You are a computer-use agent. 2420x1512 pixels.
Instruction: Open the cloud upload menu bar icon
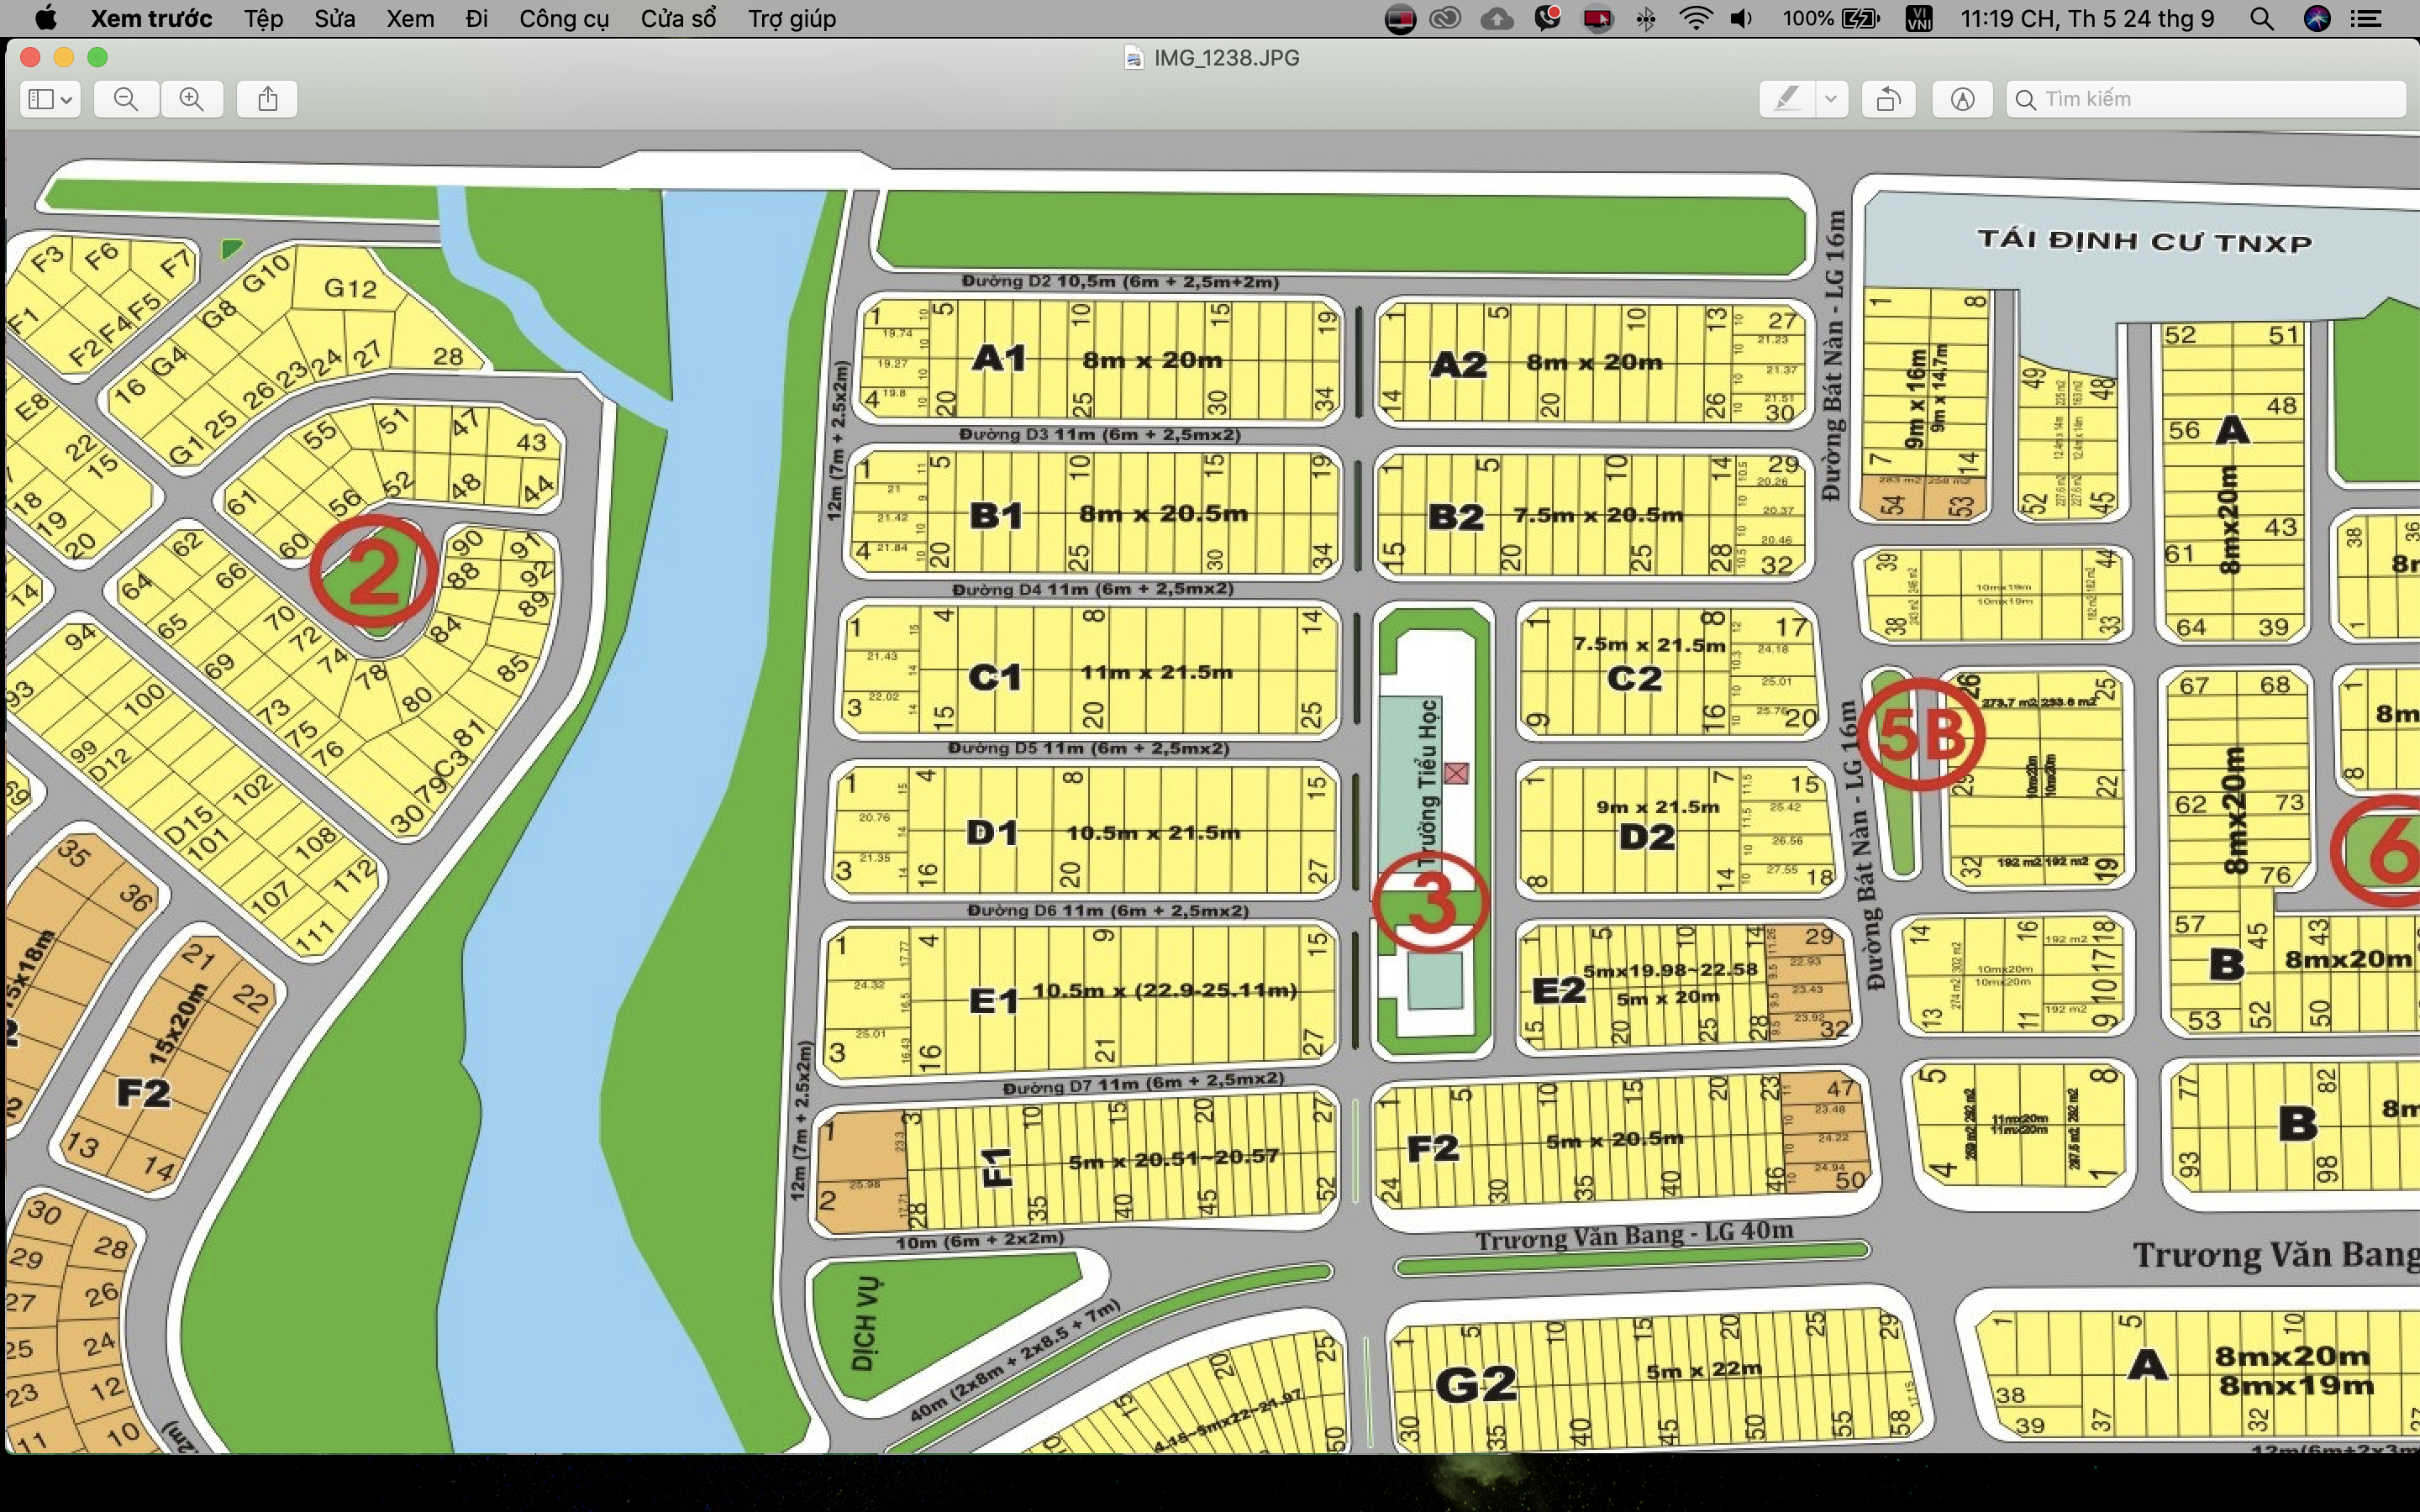click(x=1496, y=18)
